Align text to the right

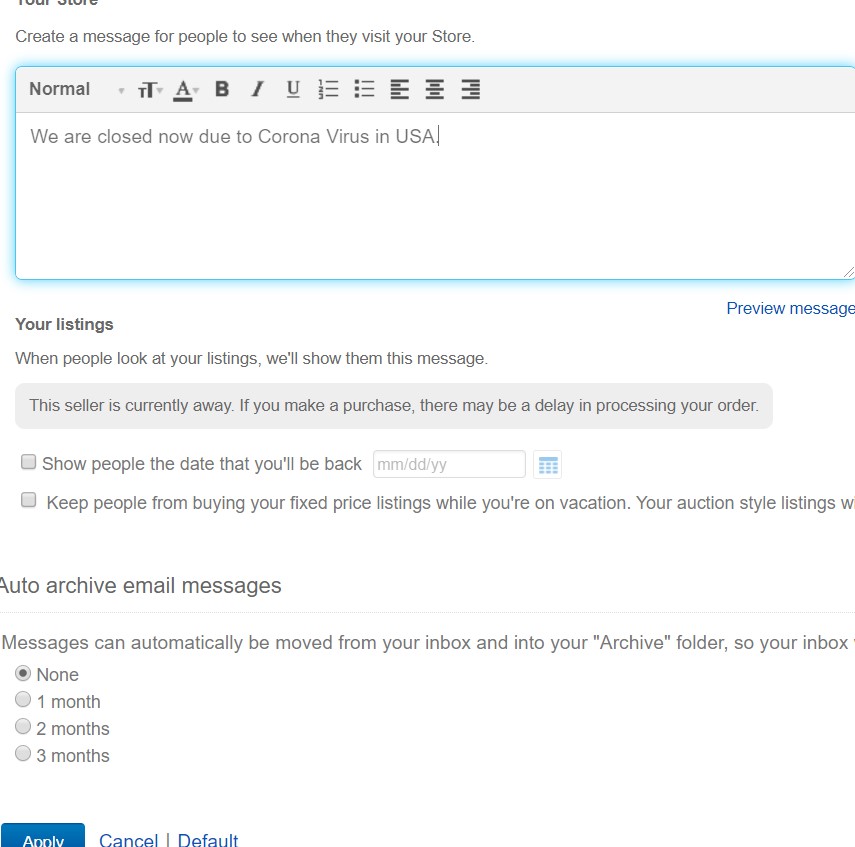[471, 89]
